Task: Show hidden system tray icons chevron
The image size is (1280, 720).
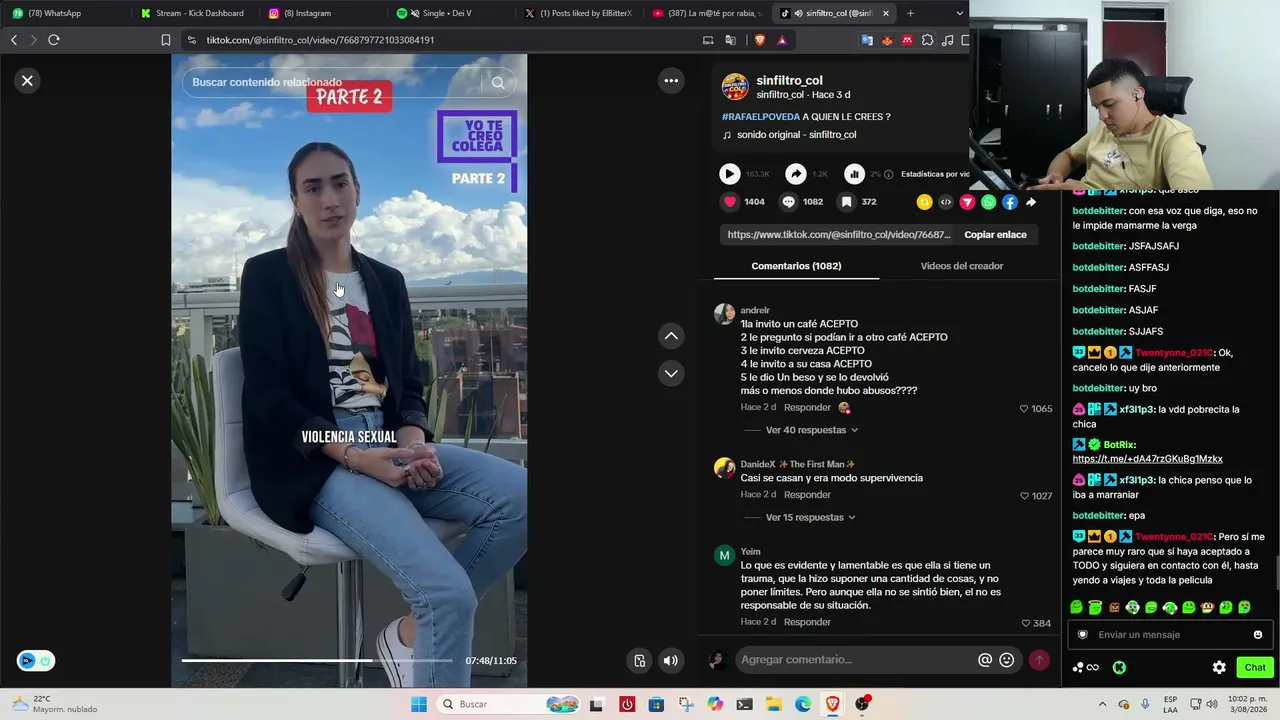Action: (1103, 704)
